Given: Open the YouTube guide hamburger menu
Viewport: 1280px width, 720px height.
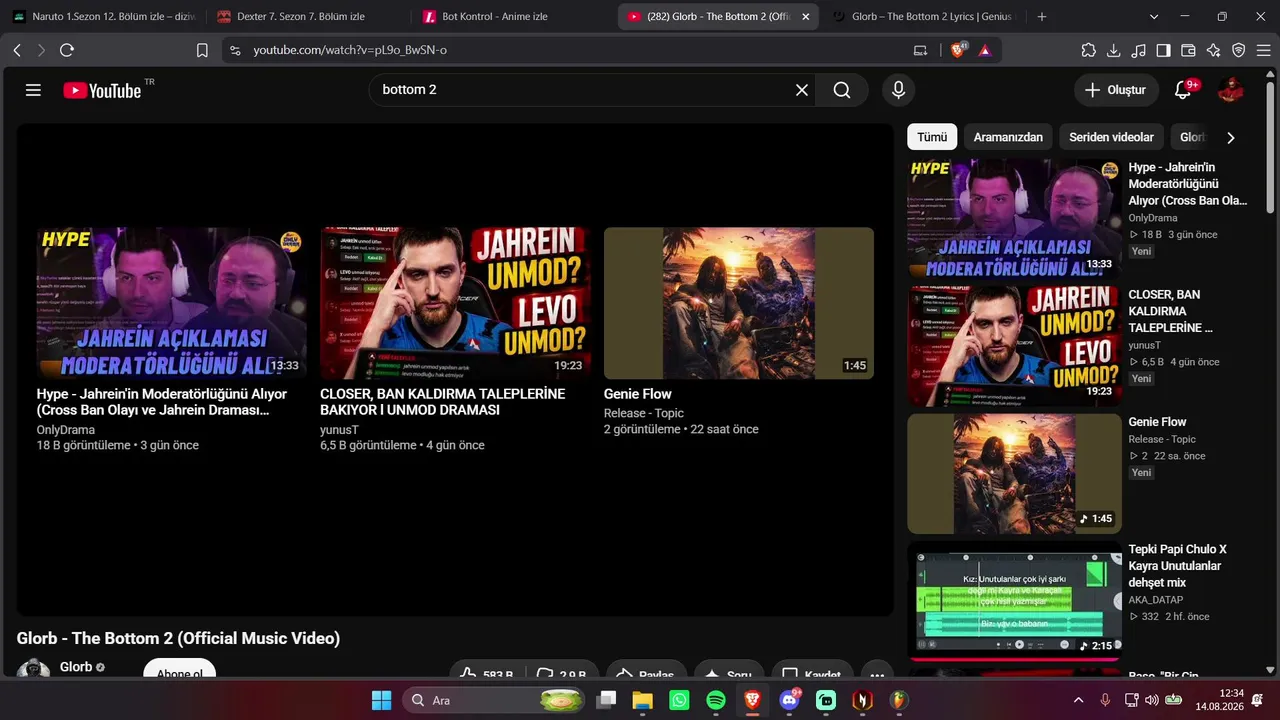Looking at the screenshot, I should tap(33, 90).
